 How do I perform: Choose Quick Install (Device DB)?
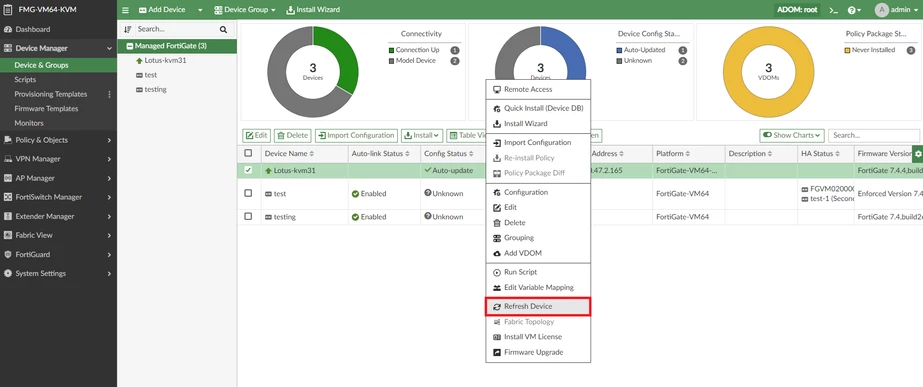(x=538, y=108)
